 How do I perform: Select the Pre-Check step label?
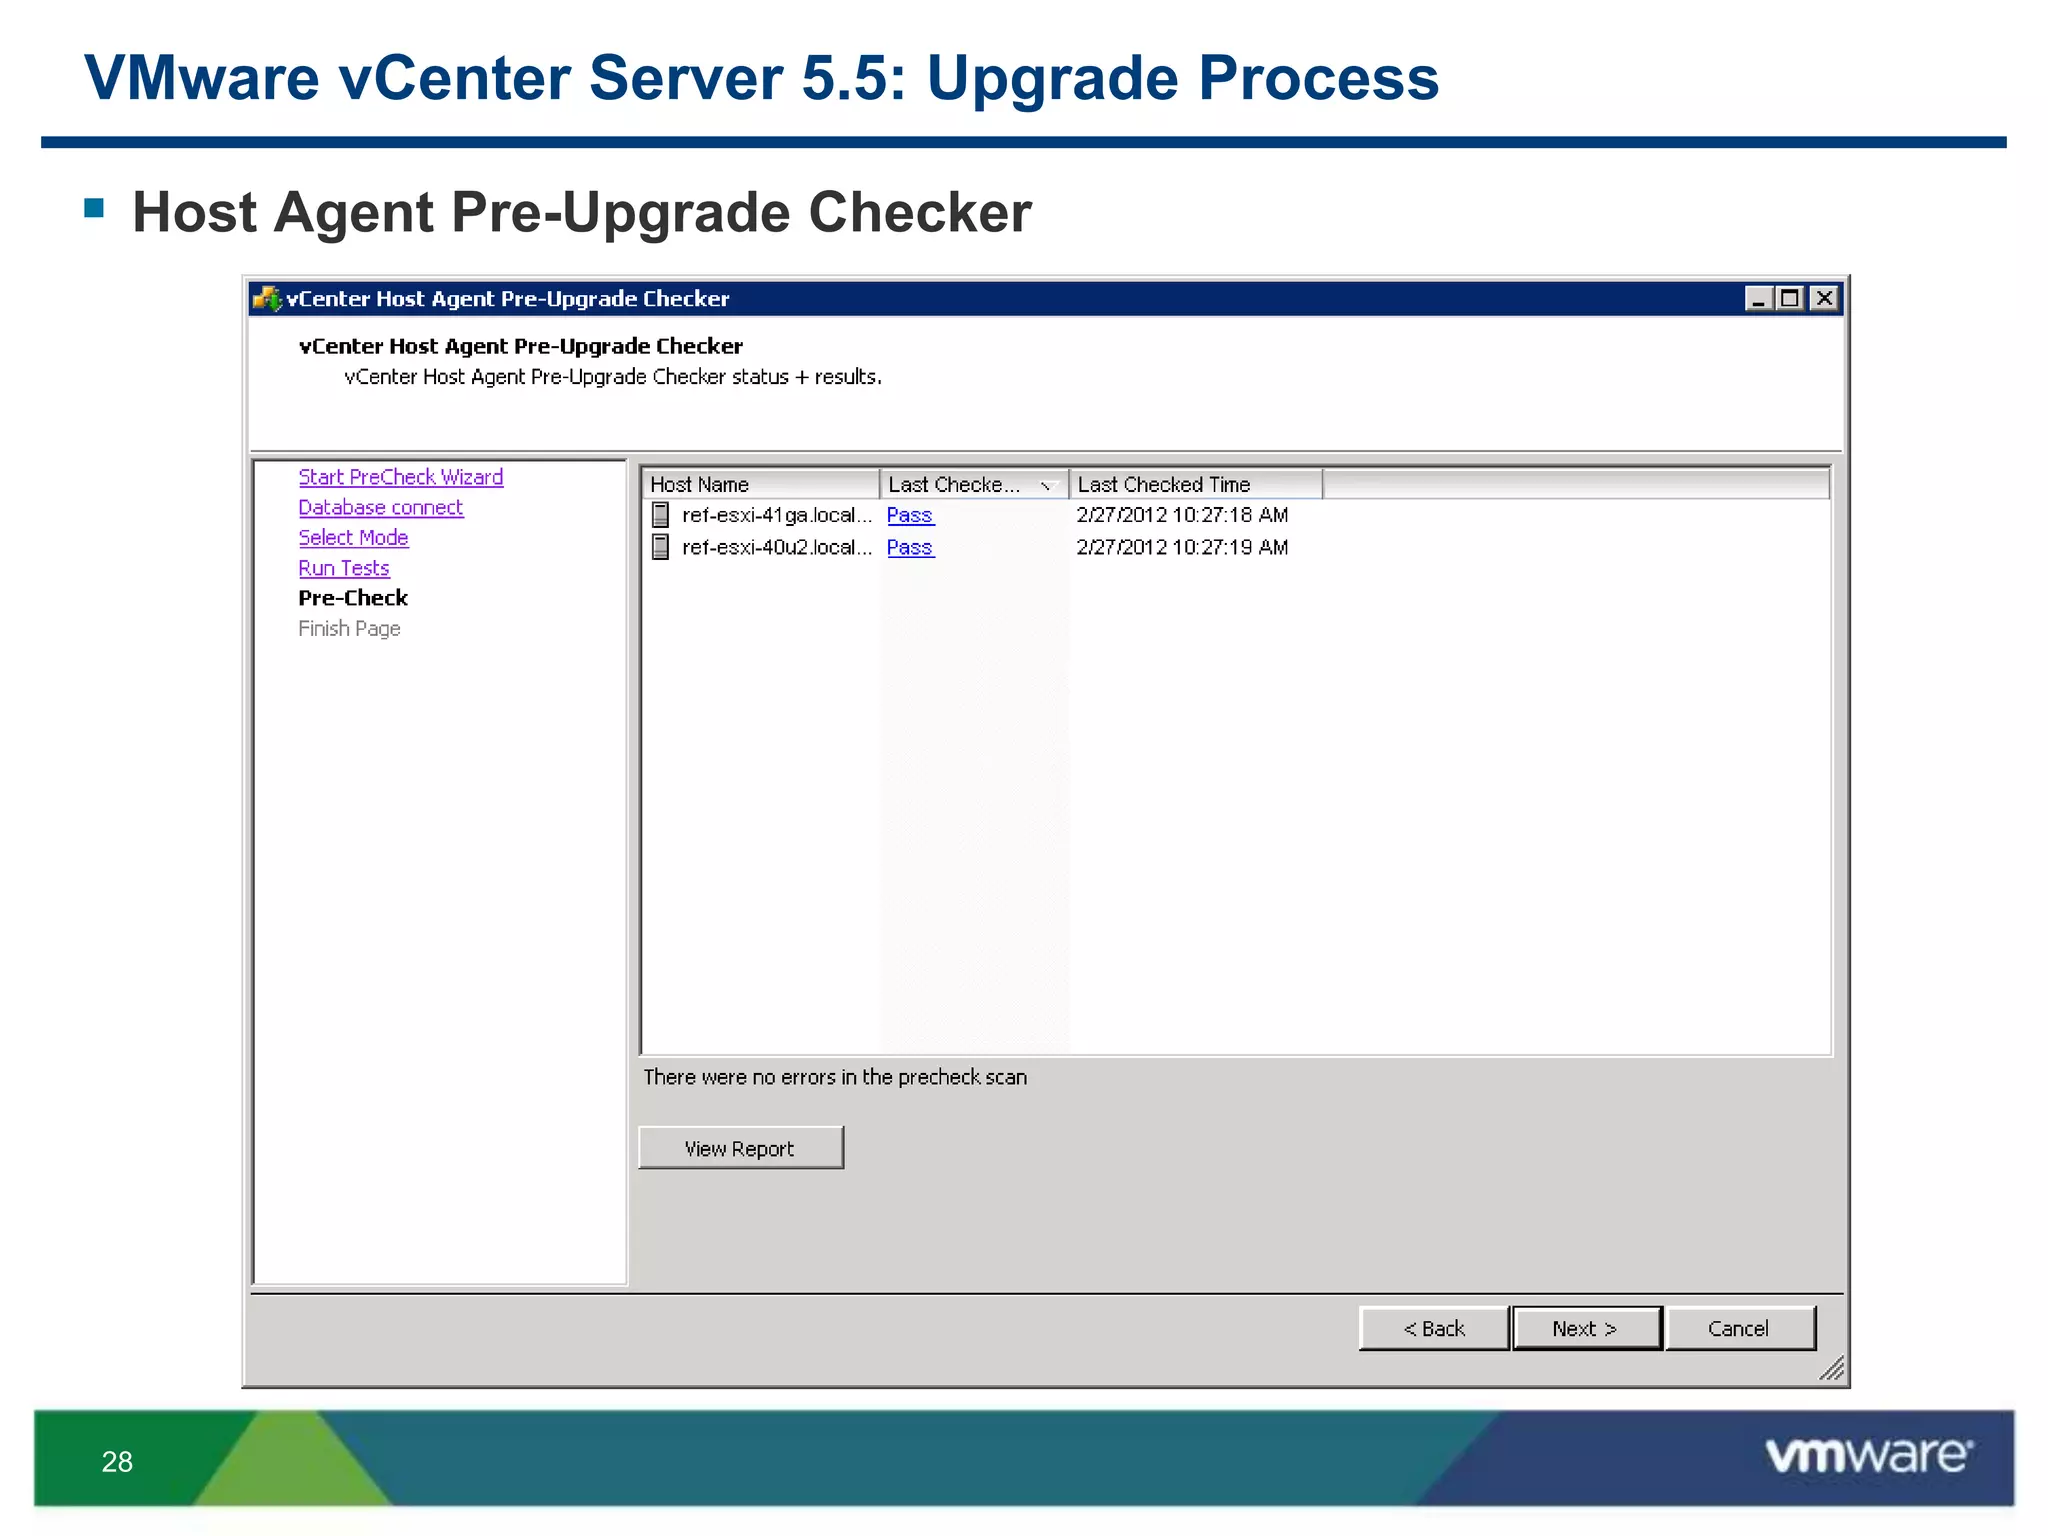(353, 598)
